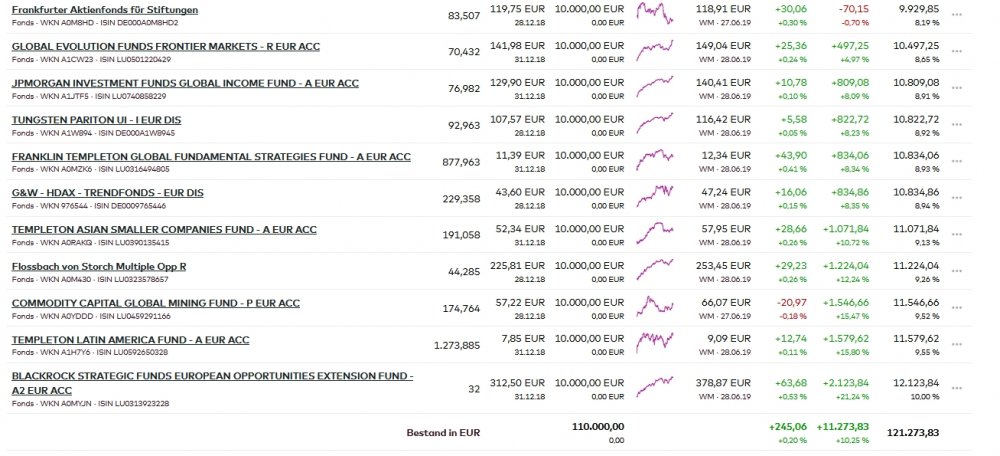
Task: Show the actions menu for Tungsten Pariton
Action: (x=957, y=126)
